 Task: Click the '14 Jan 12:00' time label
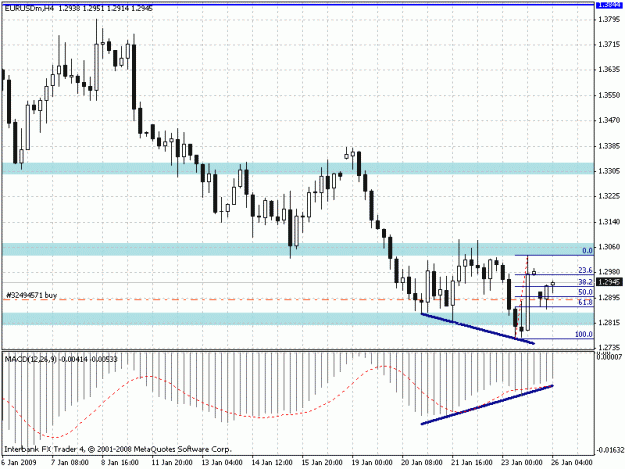pyautogui.click(x=272, y=462)
